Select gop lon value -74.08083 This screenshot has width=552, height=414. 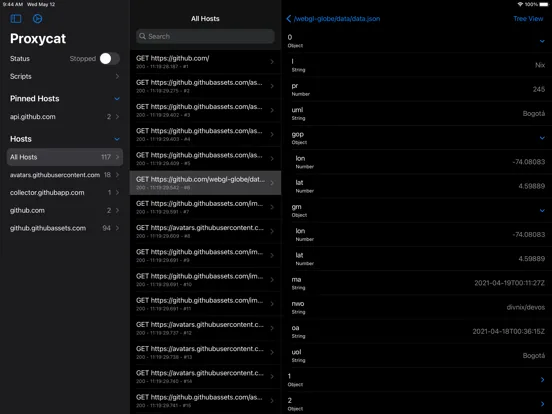click(x=529, y=162)
